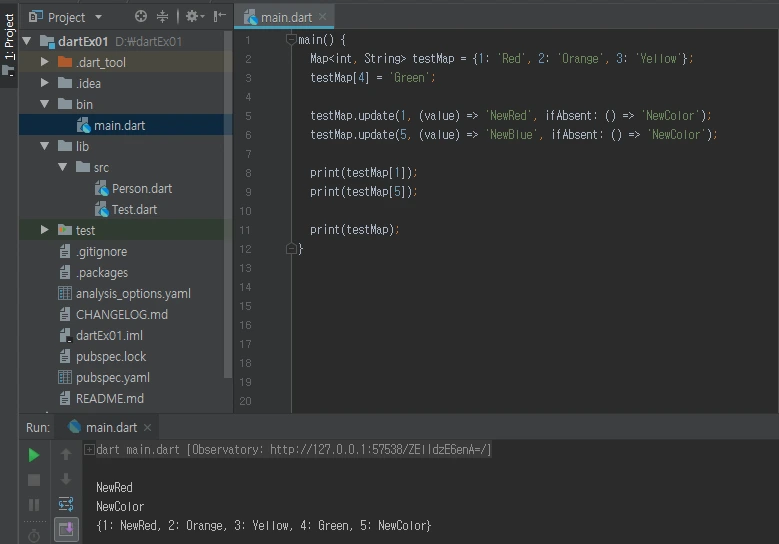This screenshot has height=544, width=779.
Task: Click the map output line in console
Action: tap(263, 526)
